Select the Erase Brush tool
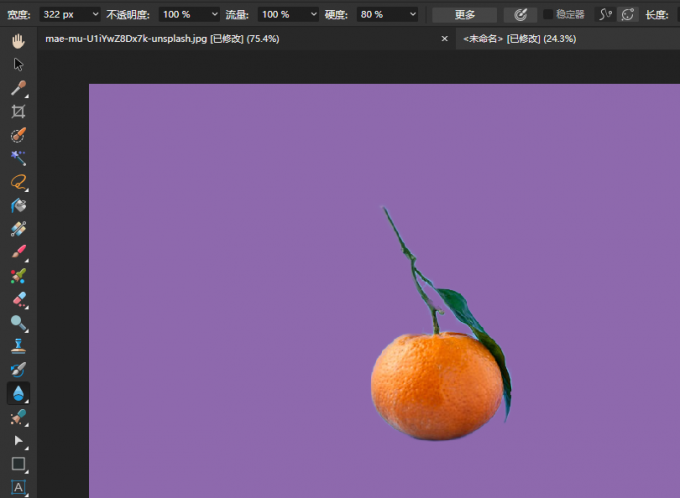The image size is (680, 498). (18, 299)
